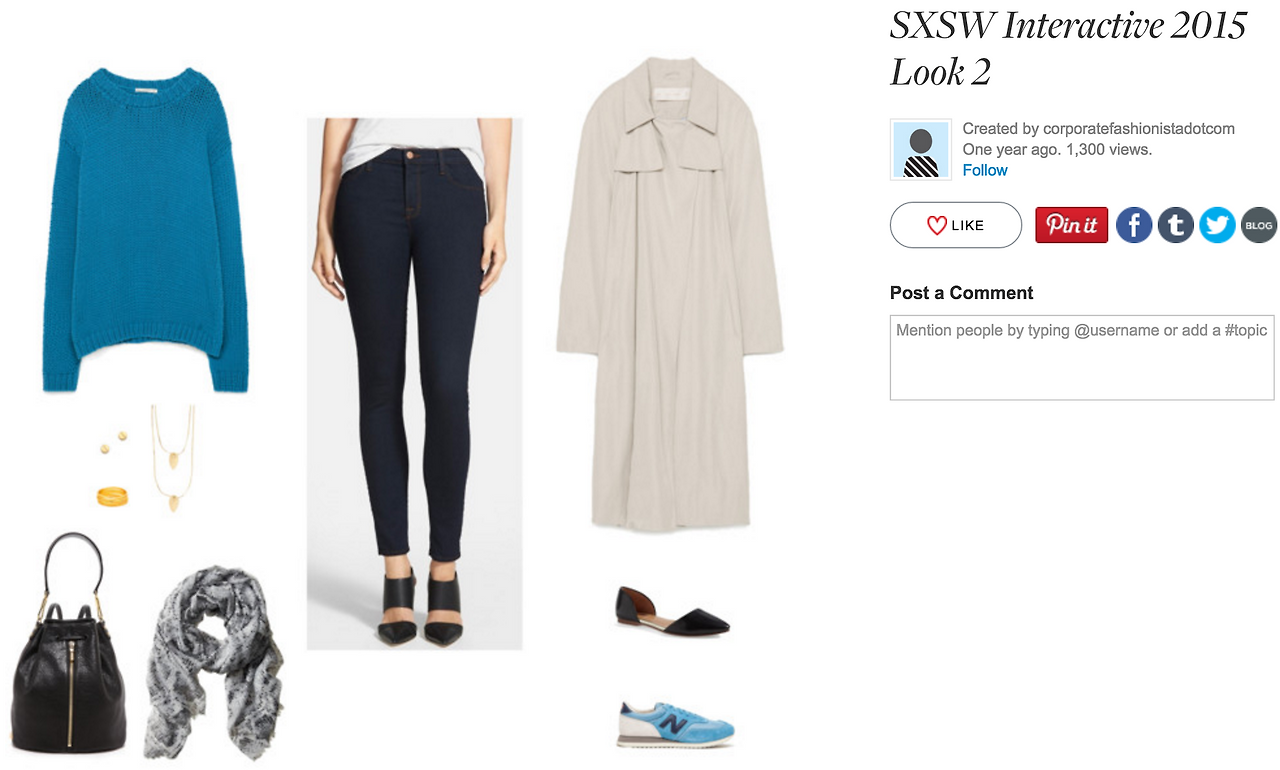Image resolution: width=1280 pixels, height=770 pixels.
Task: View the black pointed flat shoe
Action: (673, 611)
